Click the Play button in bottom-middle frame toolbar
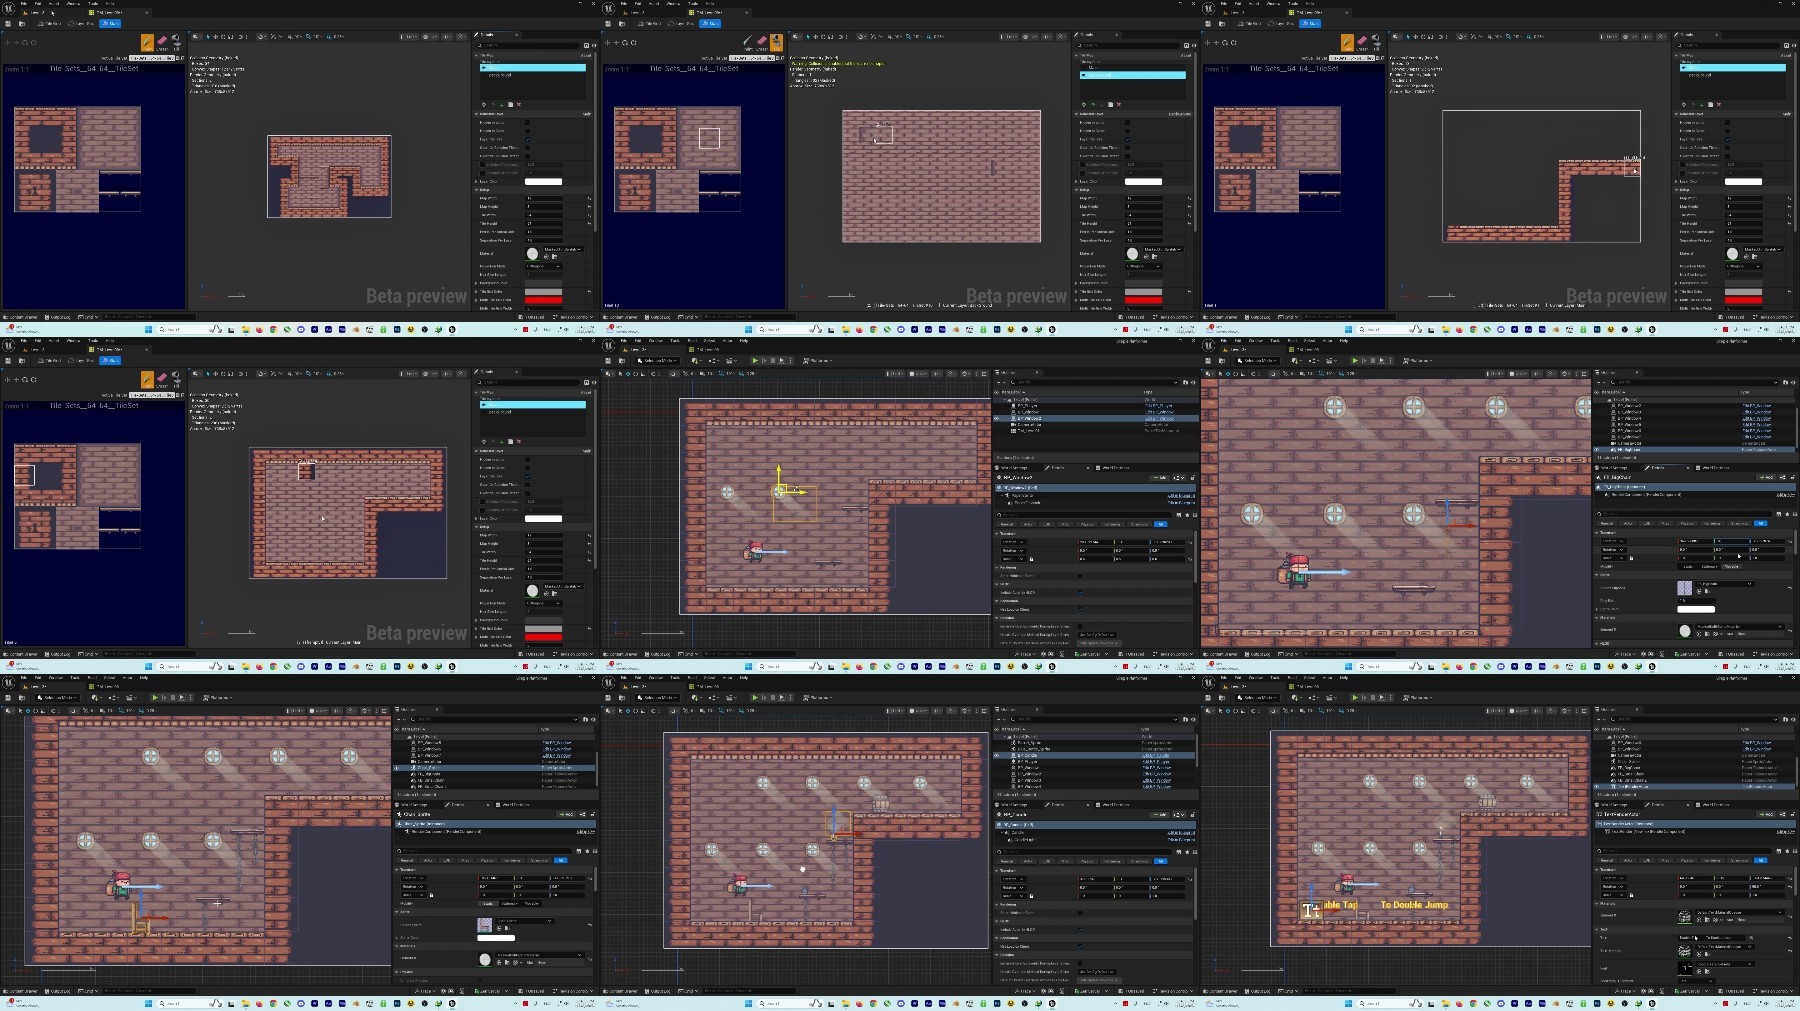 [755, 697]
